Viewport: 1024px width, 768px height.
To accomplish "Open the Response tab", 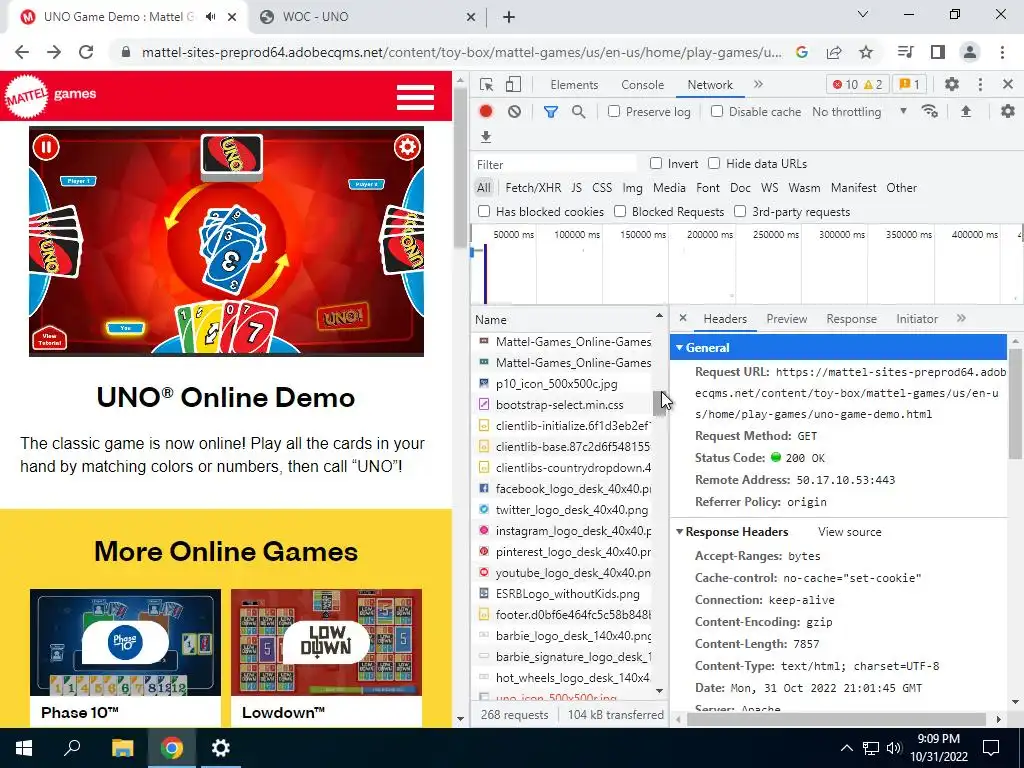I will tap(851, 319).
